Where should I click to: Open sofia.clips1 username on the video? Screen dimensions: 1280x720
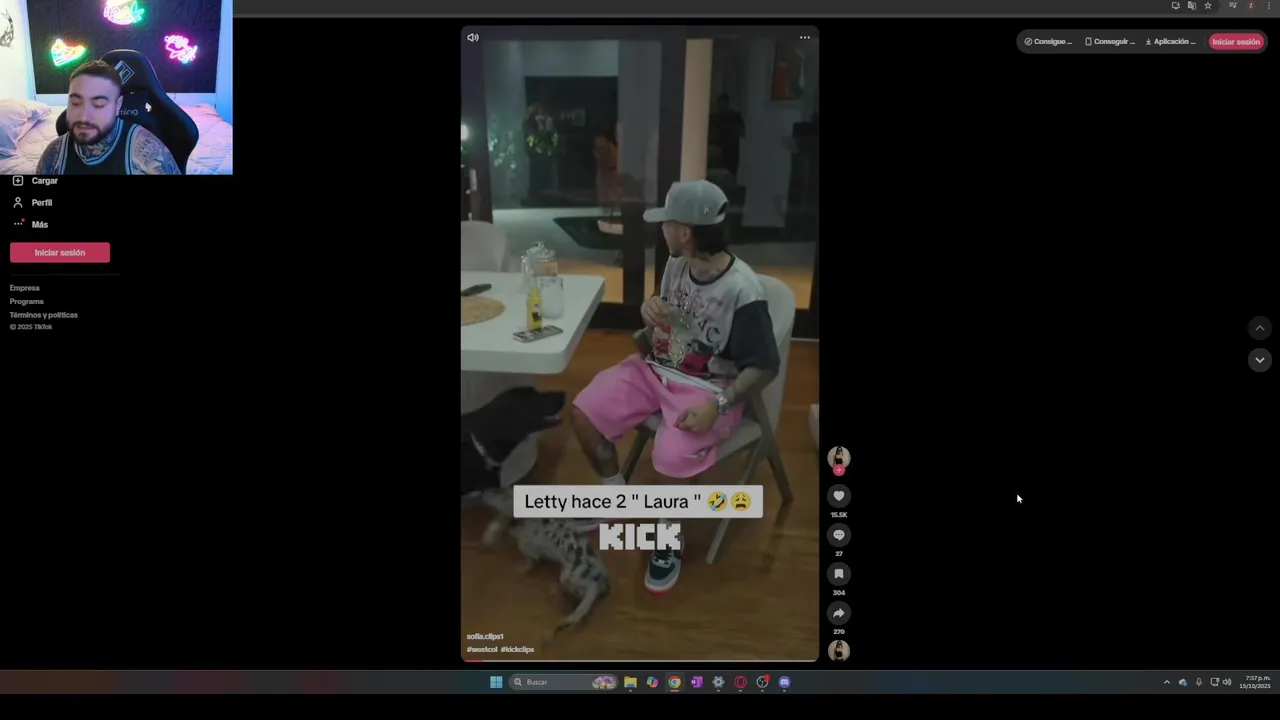point(485,637)
